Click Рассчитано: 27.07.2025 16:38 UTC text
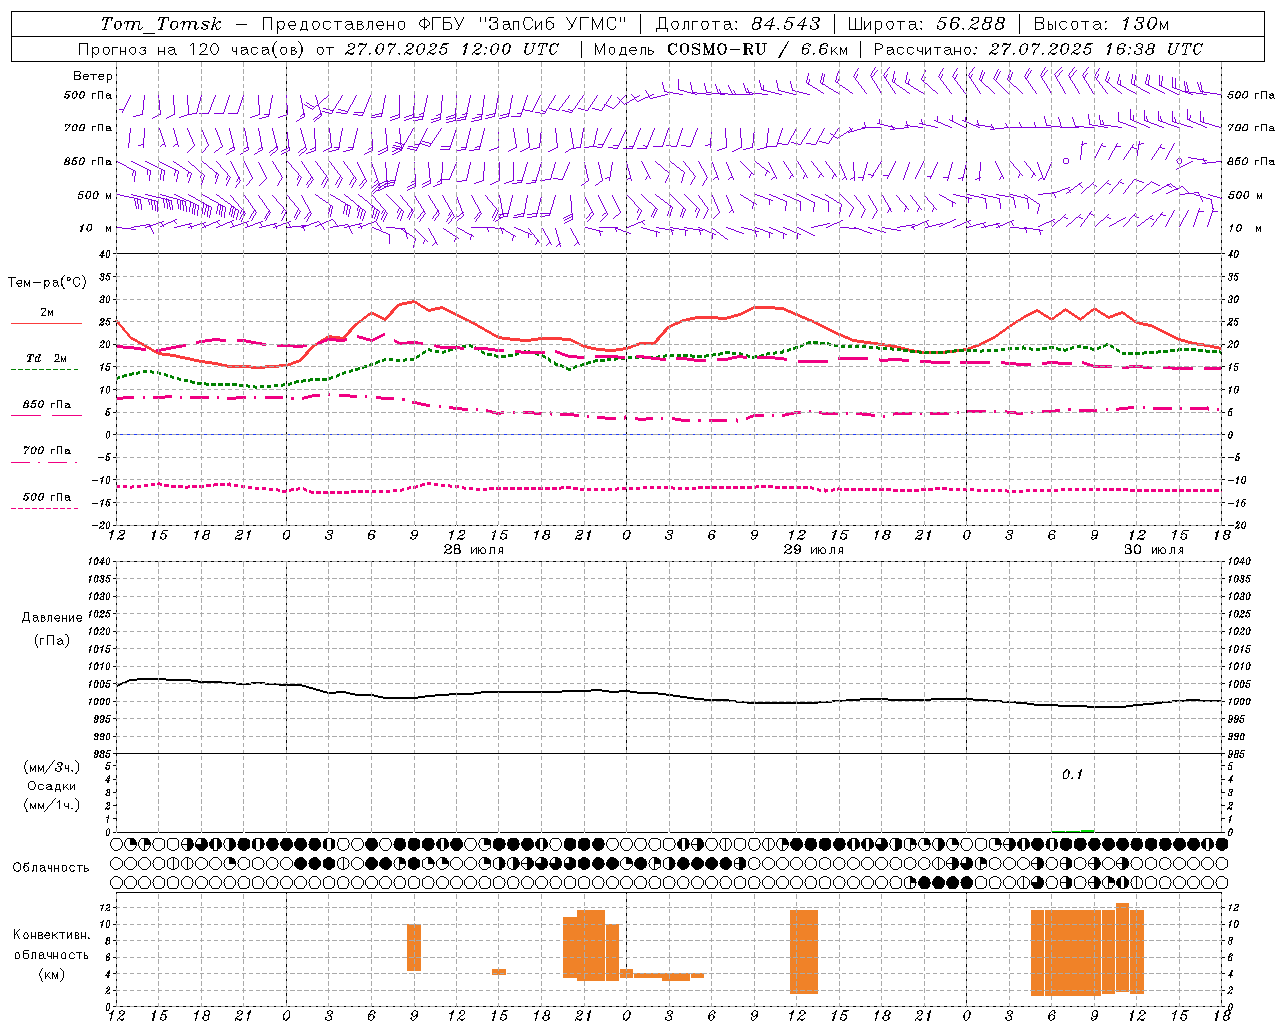1280x1024 pixels. tap(1038, 49)
